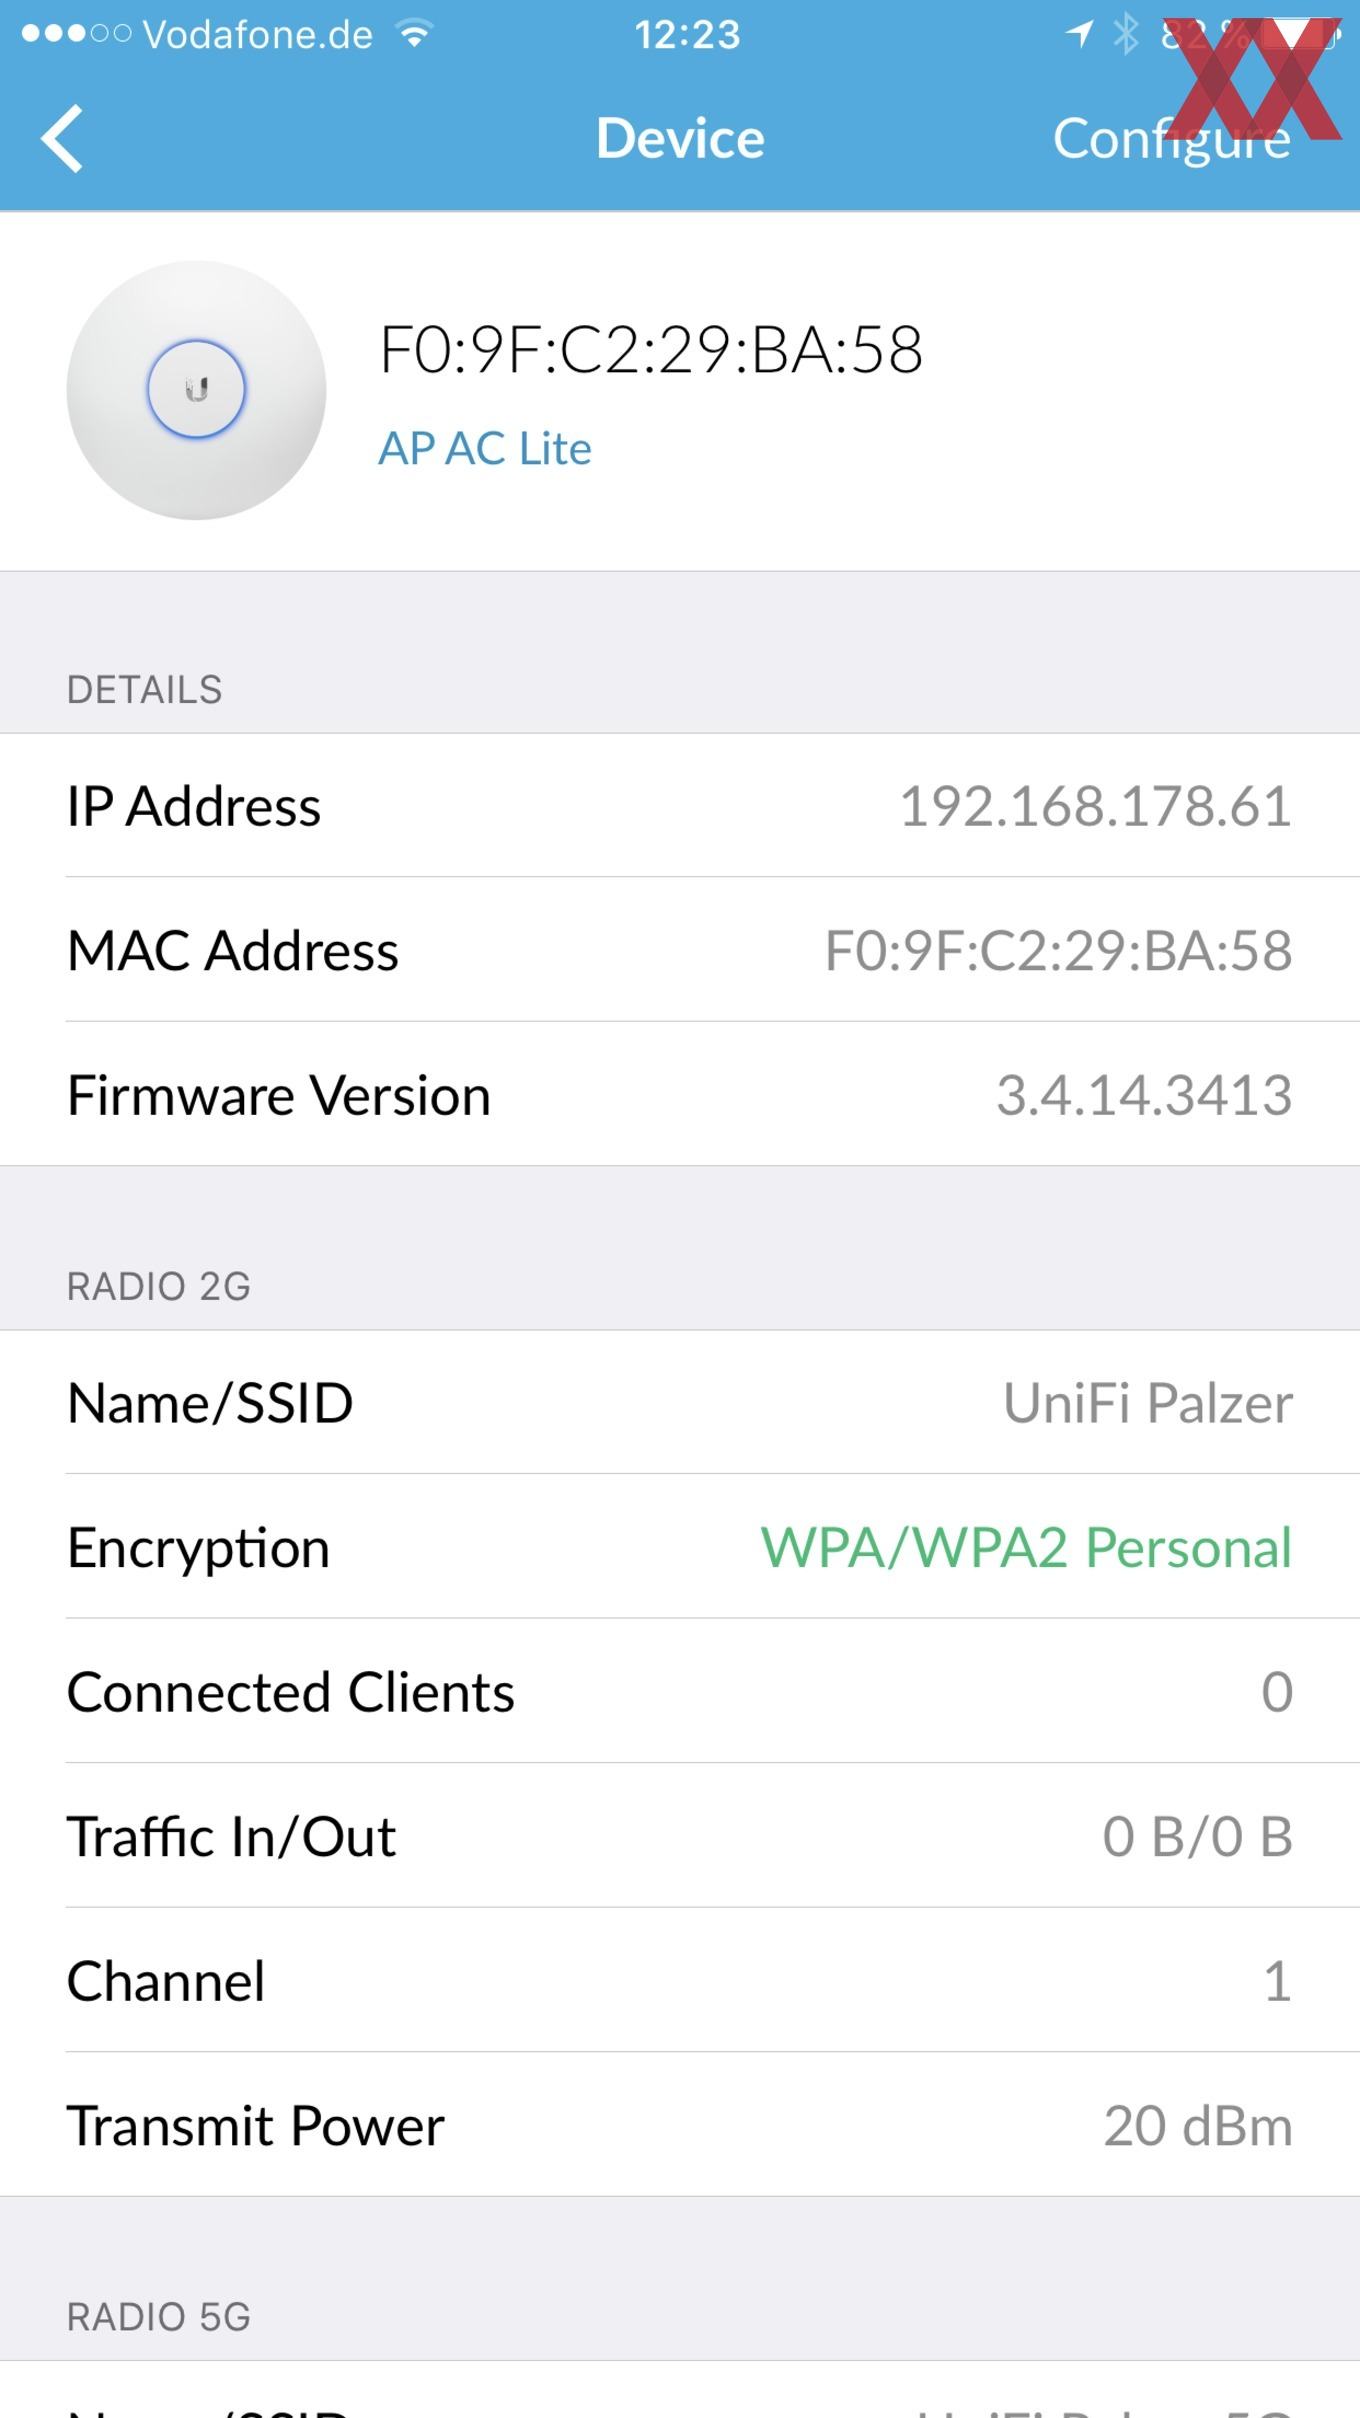Image resolution: width=1360 pixels, height=2418 pixels.
Task: Open the AP AC Lite model link
Action: (485, 448)
